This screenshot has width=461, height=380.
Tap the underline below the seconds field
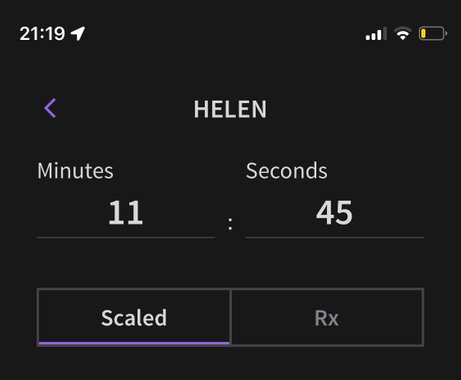coord(335,237)
